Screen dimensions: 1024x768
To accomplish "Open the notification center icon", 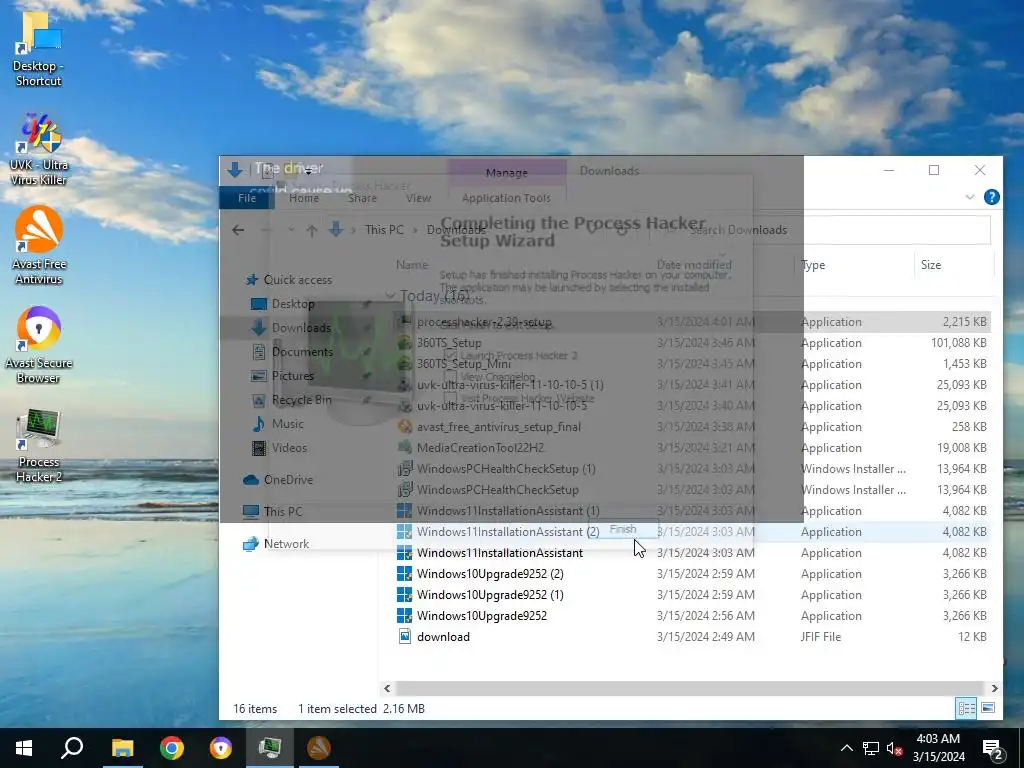I will pos(993,748).
